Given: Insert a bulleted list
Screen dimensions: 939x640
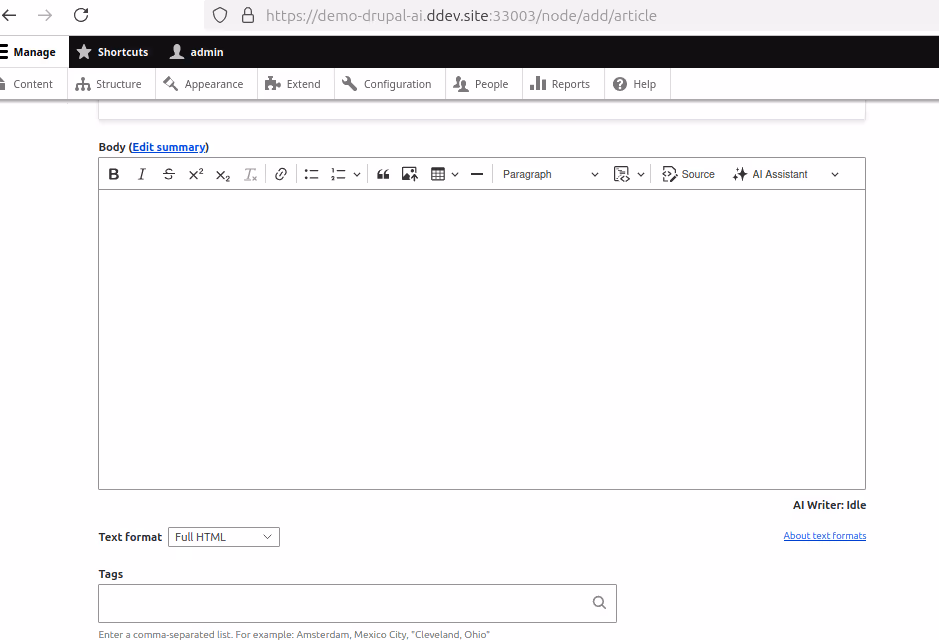Looking at the screenshot, I should pyautogui.click(x=311, y=174).
